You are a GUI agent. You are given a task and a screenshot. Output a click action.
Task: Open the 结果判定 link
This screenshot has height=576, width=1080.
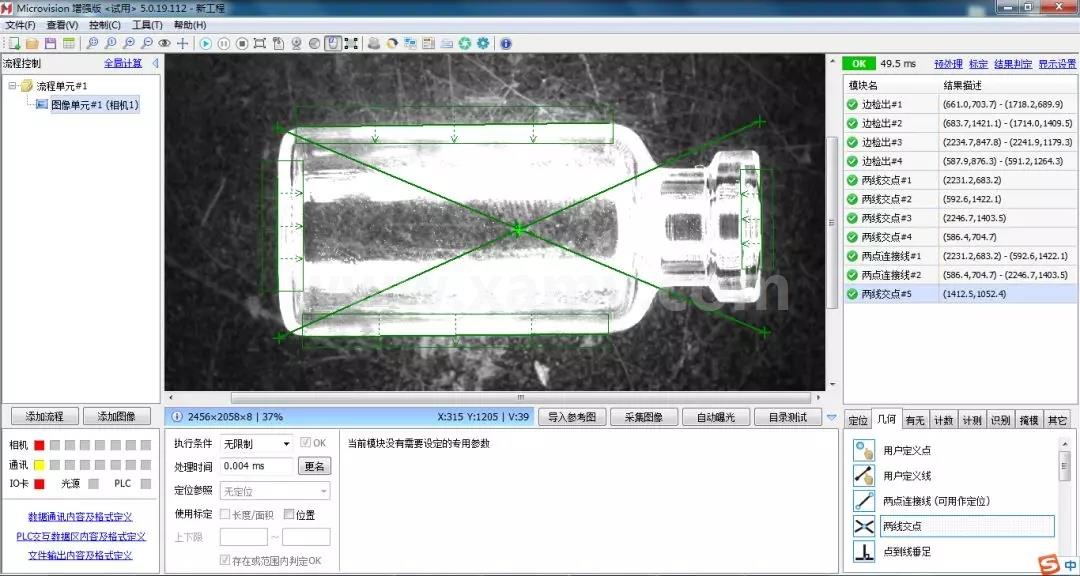pyautogui.click(x=1013, y=64)
